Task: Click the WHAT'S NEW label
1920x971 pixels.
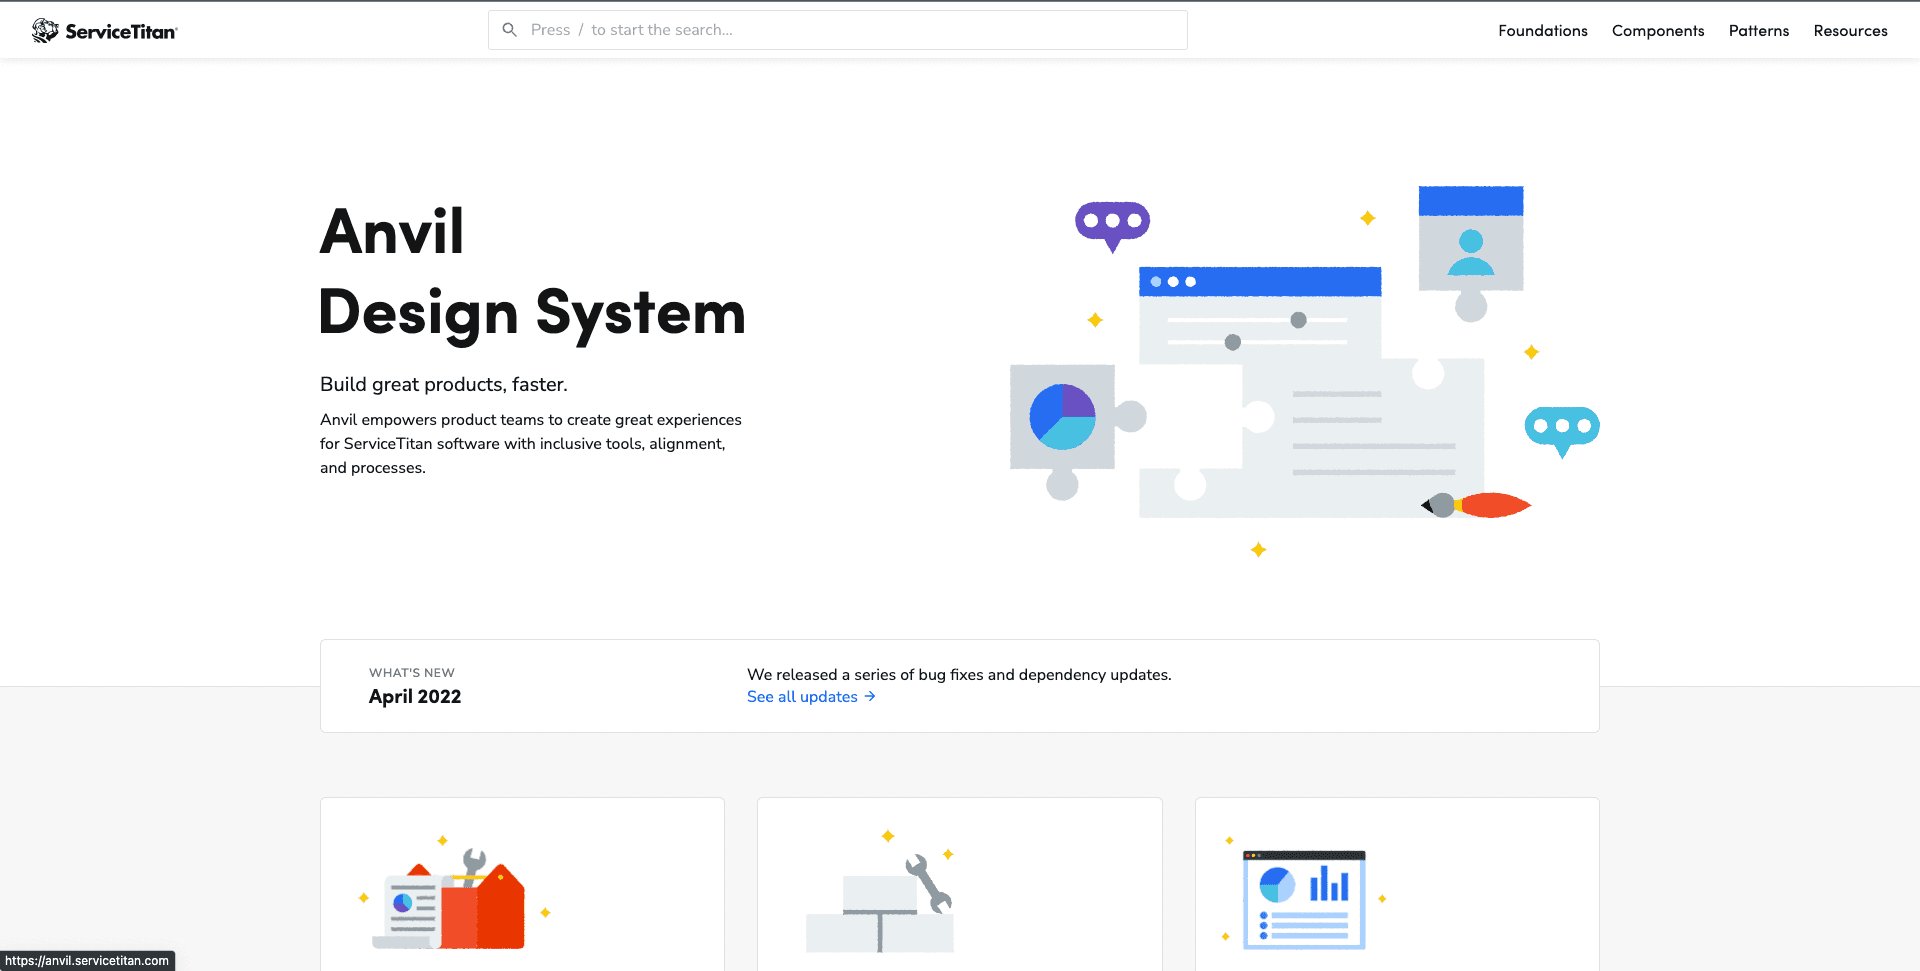Action: pos(412,673)
